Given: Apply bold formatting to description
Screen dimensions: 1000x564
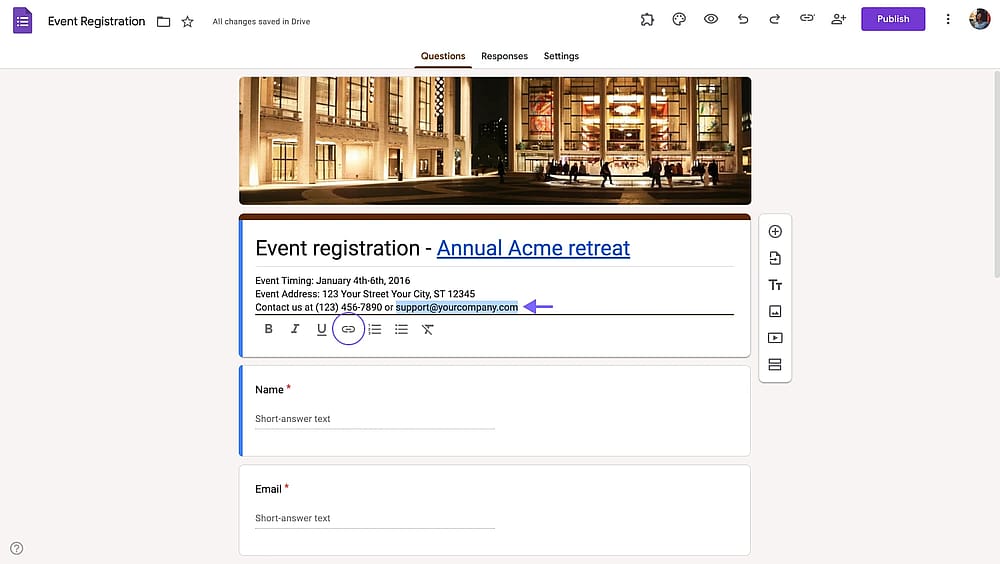Looking at the screenshot, I should click(268, 329).
